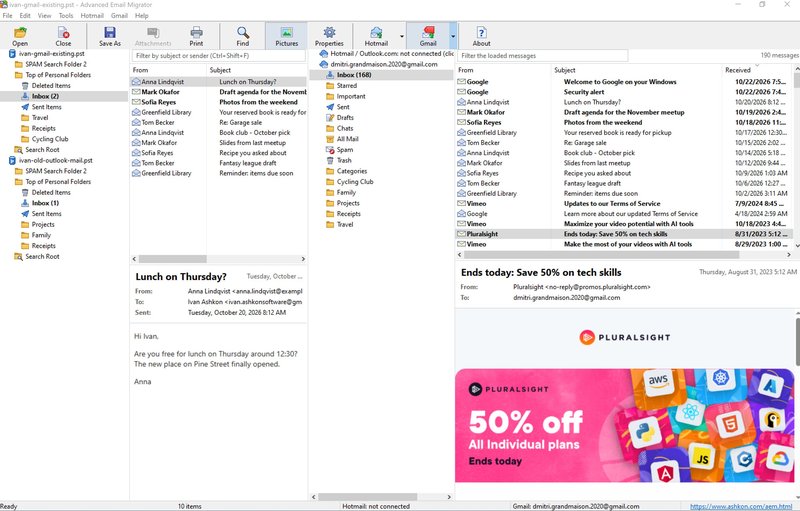The height and width of the screenshot is (511, 800).
Task: Open the Gmail Categories folder
Action: [x=352, y=171]
